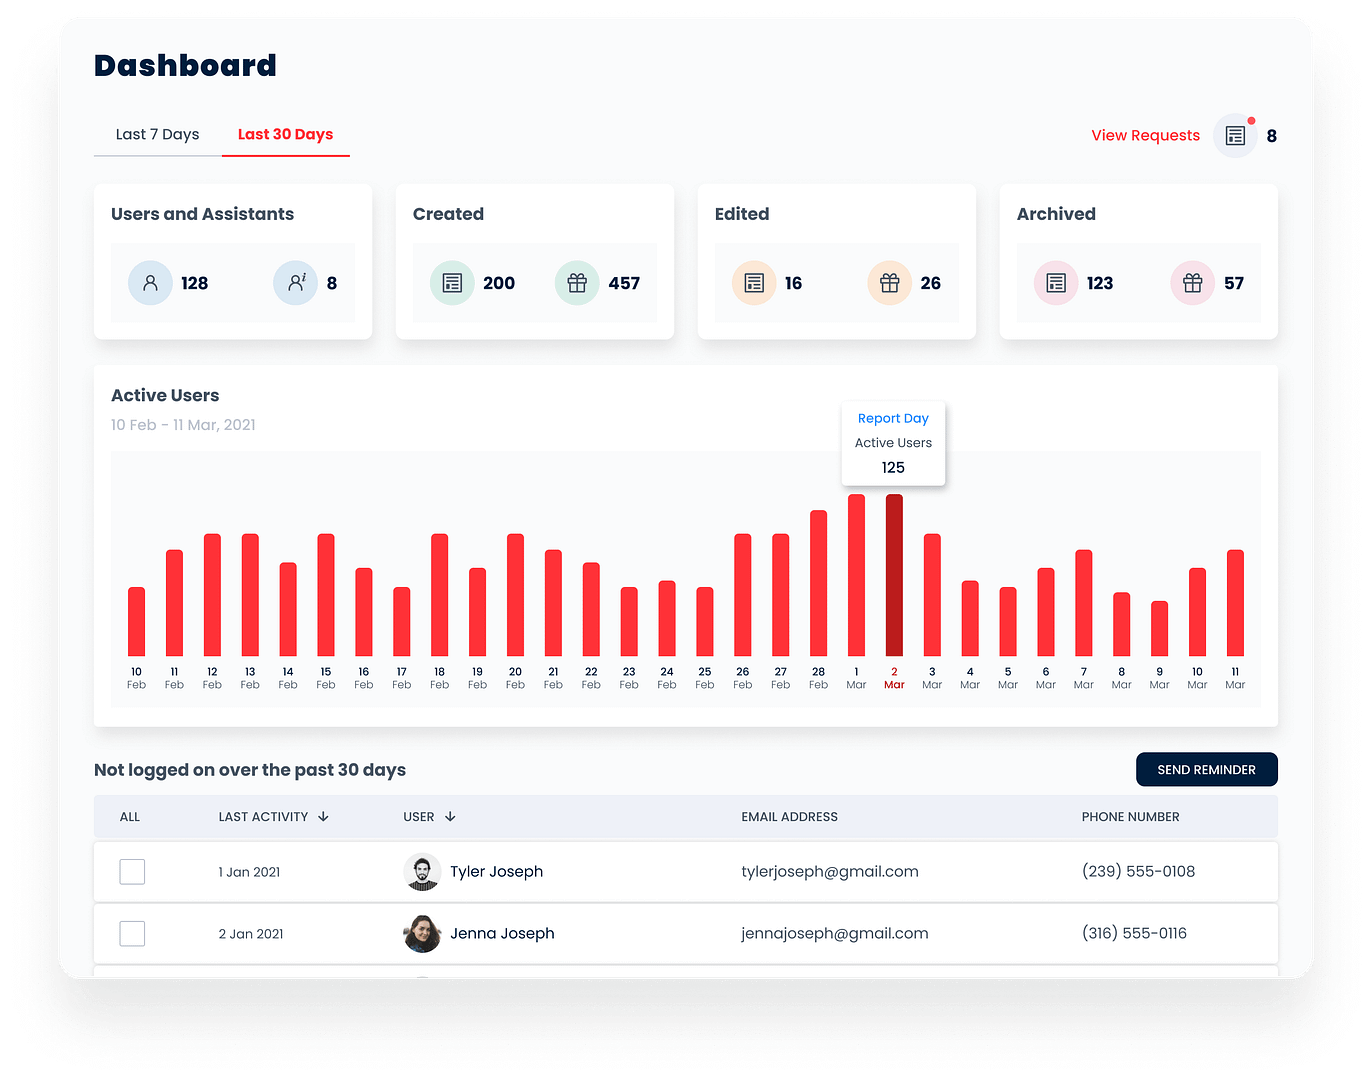Select the 10 Feb chart bar
Screen dimensions: 1372x1080
136,622
